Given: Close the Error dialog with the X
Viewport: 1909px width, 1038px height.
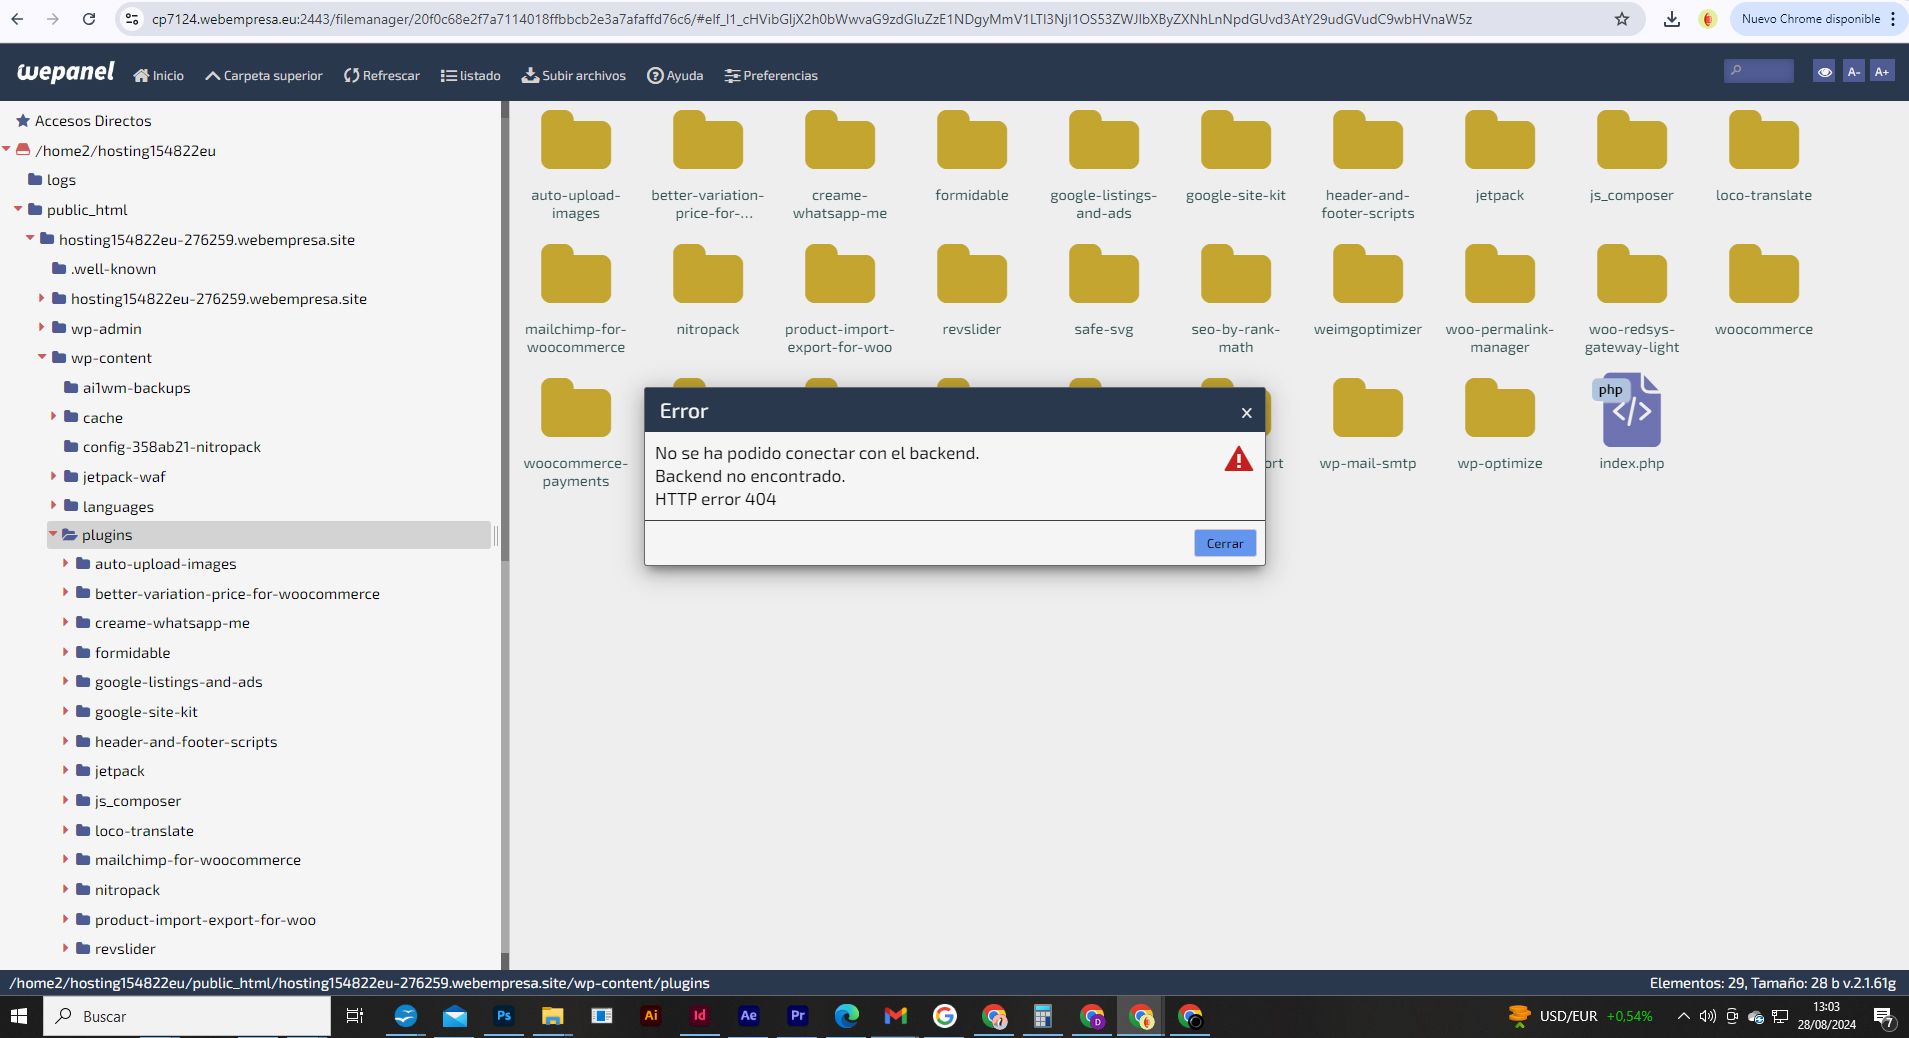Looking at the screenshot, I should pyautogui.click(x=1246, y=412).
